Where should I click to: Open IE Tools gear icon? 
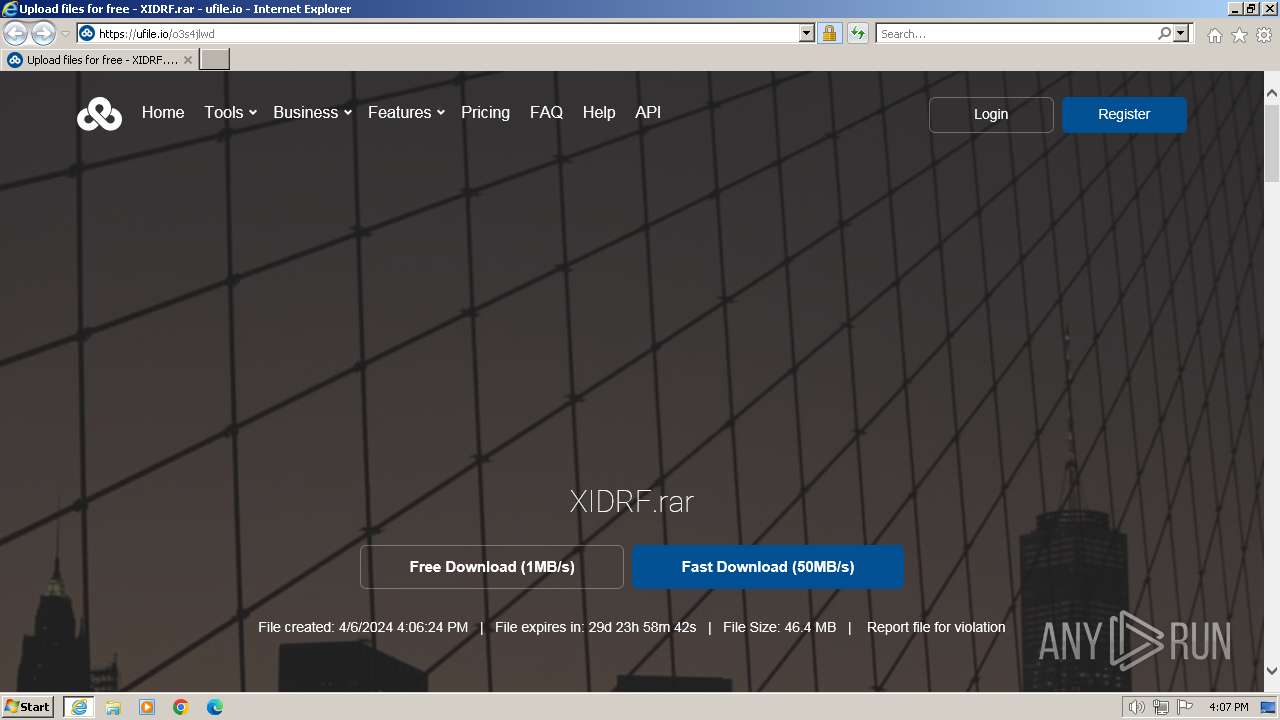tap(1264, 35)
